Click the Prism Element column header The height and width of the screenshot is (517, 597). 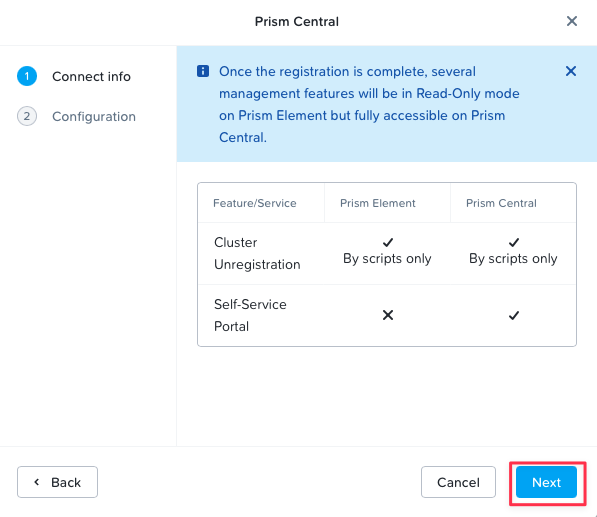tap(377, 203)
